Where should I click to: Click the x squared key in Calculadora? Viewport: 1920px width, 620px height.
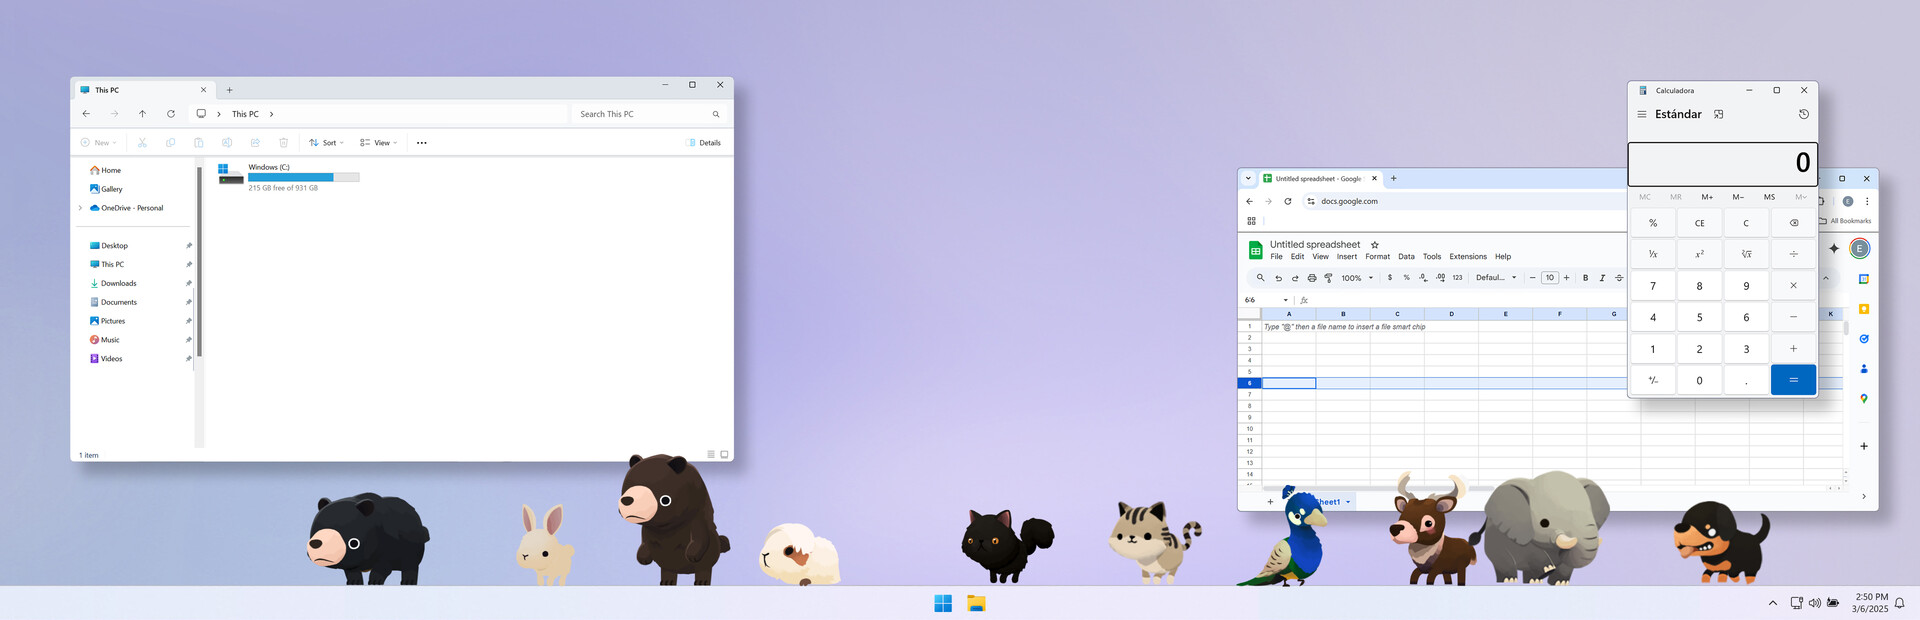coord(1699,254)
